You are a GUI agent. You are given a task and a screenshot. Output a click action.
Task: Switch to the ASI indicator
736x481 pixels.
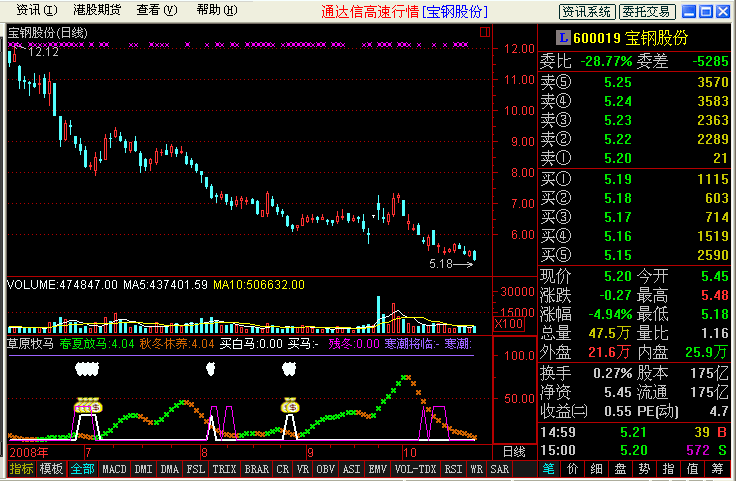tap(352, 469)
